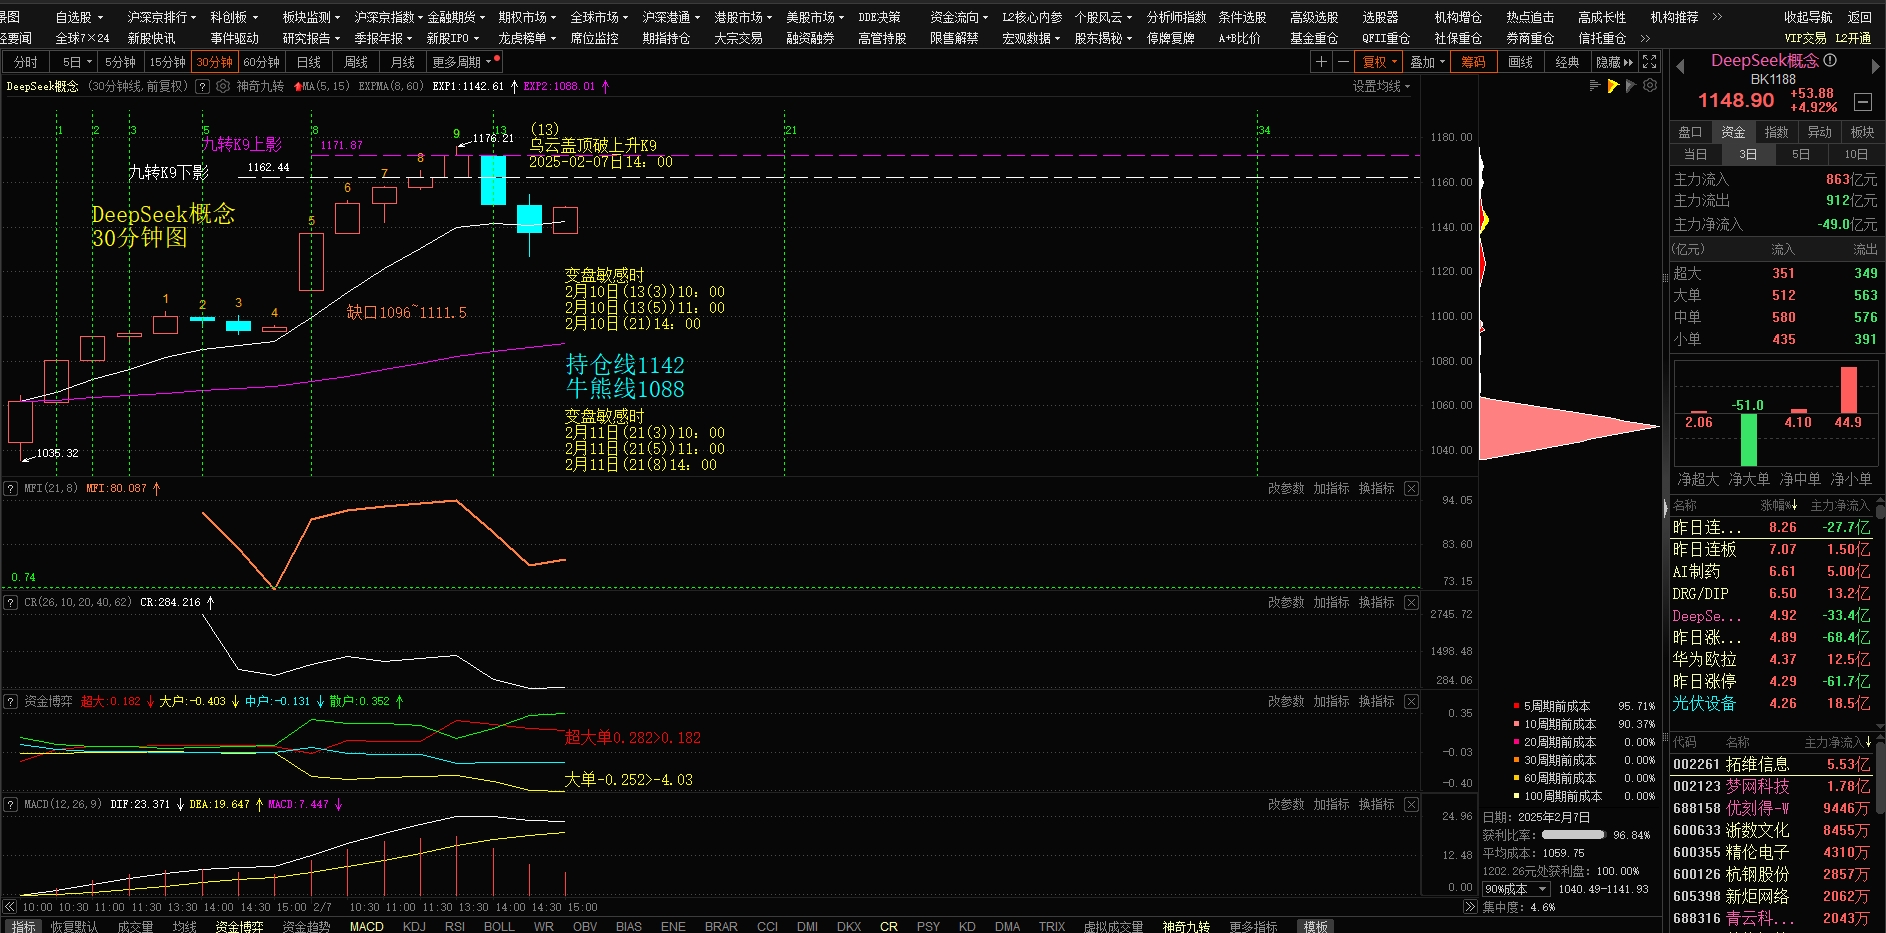Switch to the 板块 tab
1886x933 pixels.
[x=1862, y=132]
